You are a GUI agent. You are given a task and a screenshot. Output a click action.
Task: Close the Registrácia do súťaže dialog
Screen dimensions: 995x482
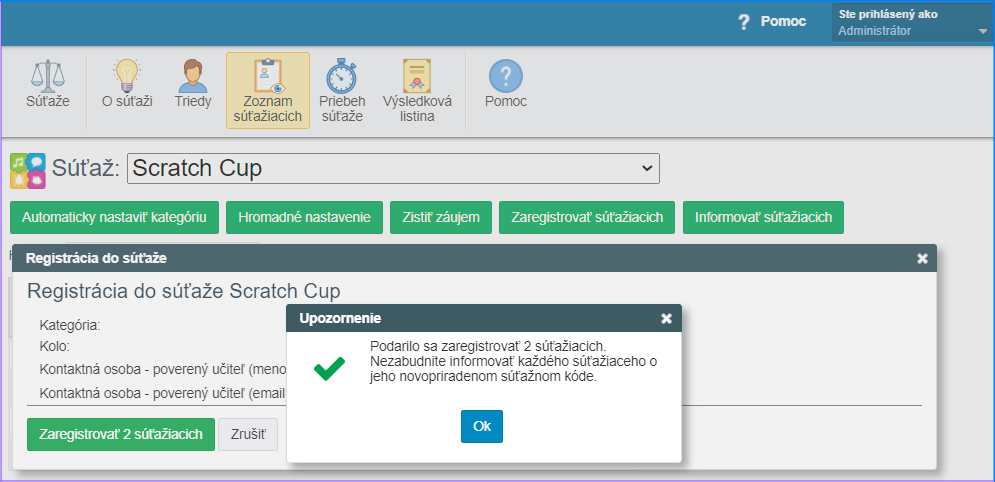point(922,258)
